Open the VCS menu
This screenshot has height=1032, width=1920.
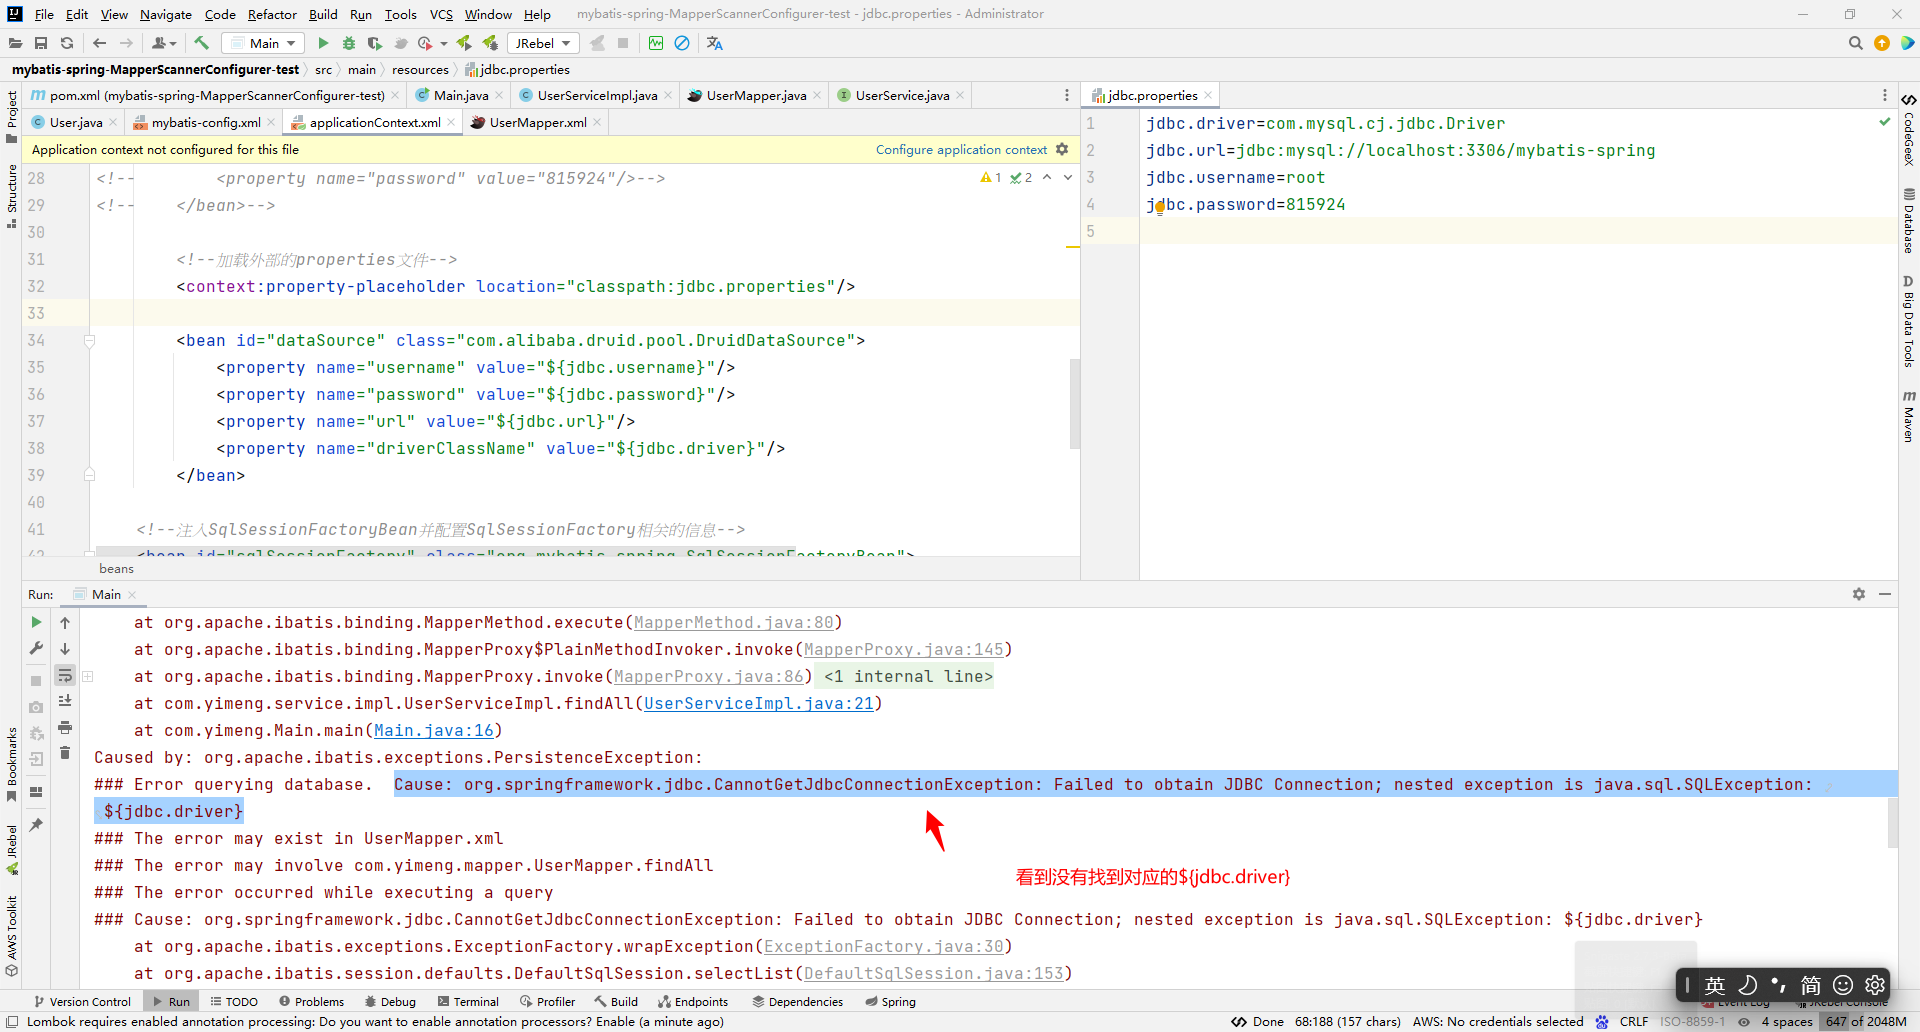tap(441, 14)
